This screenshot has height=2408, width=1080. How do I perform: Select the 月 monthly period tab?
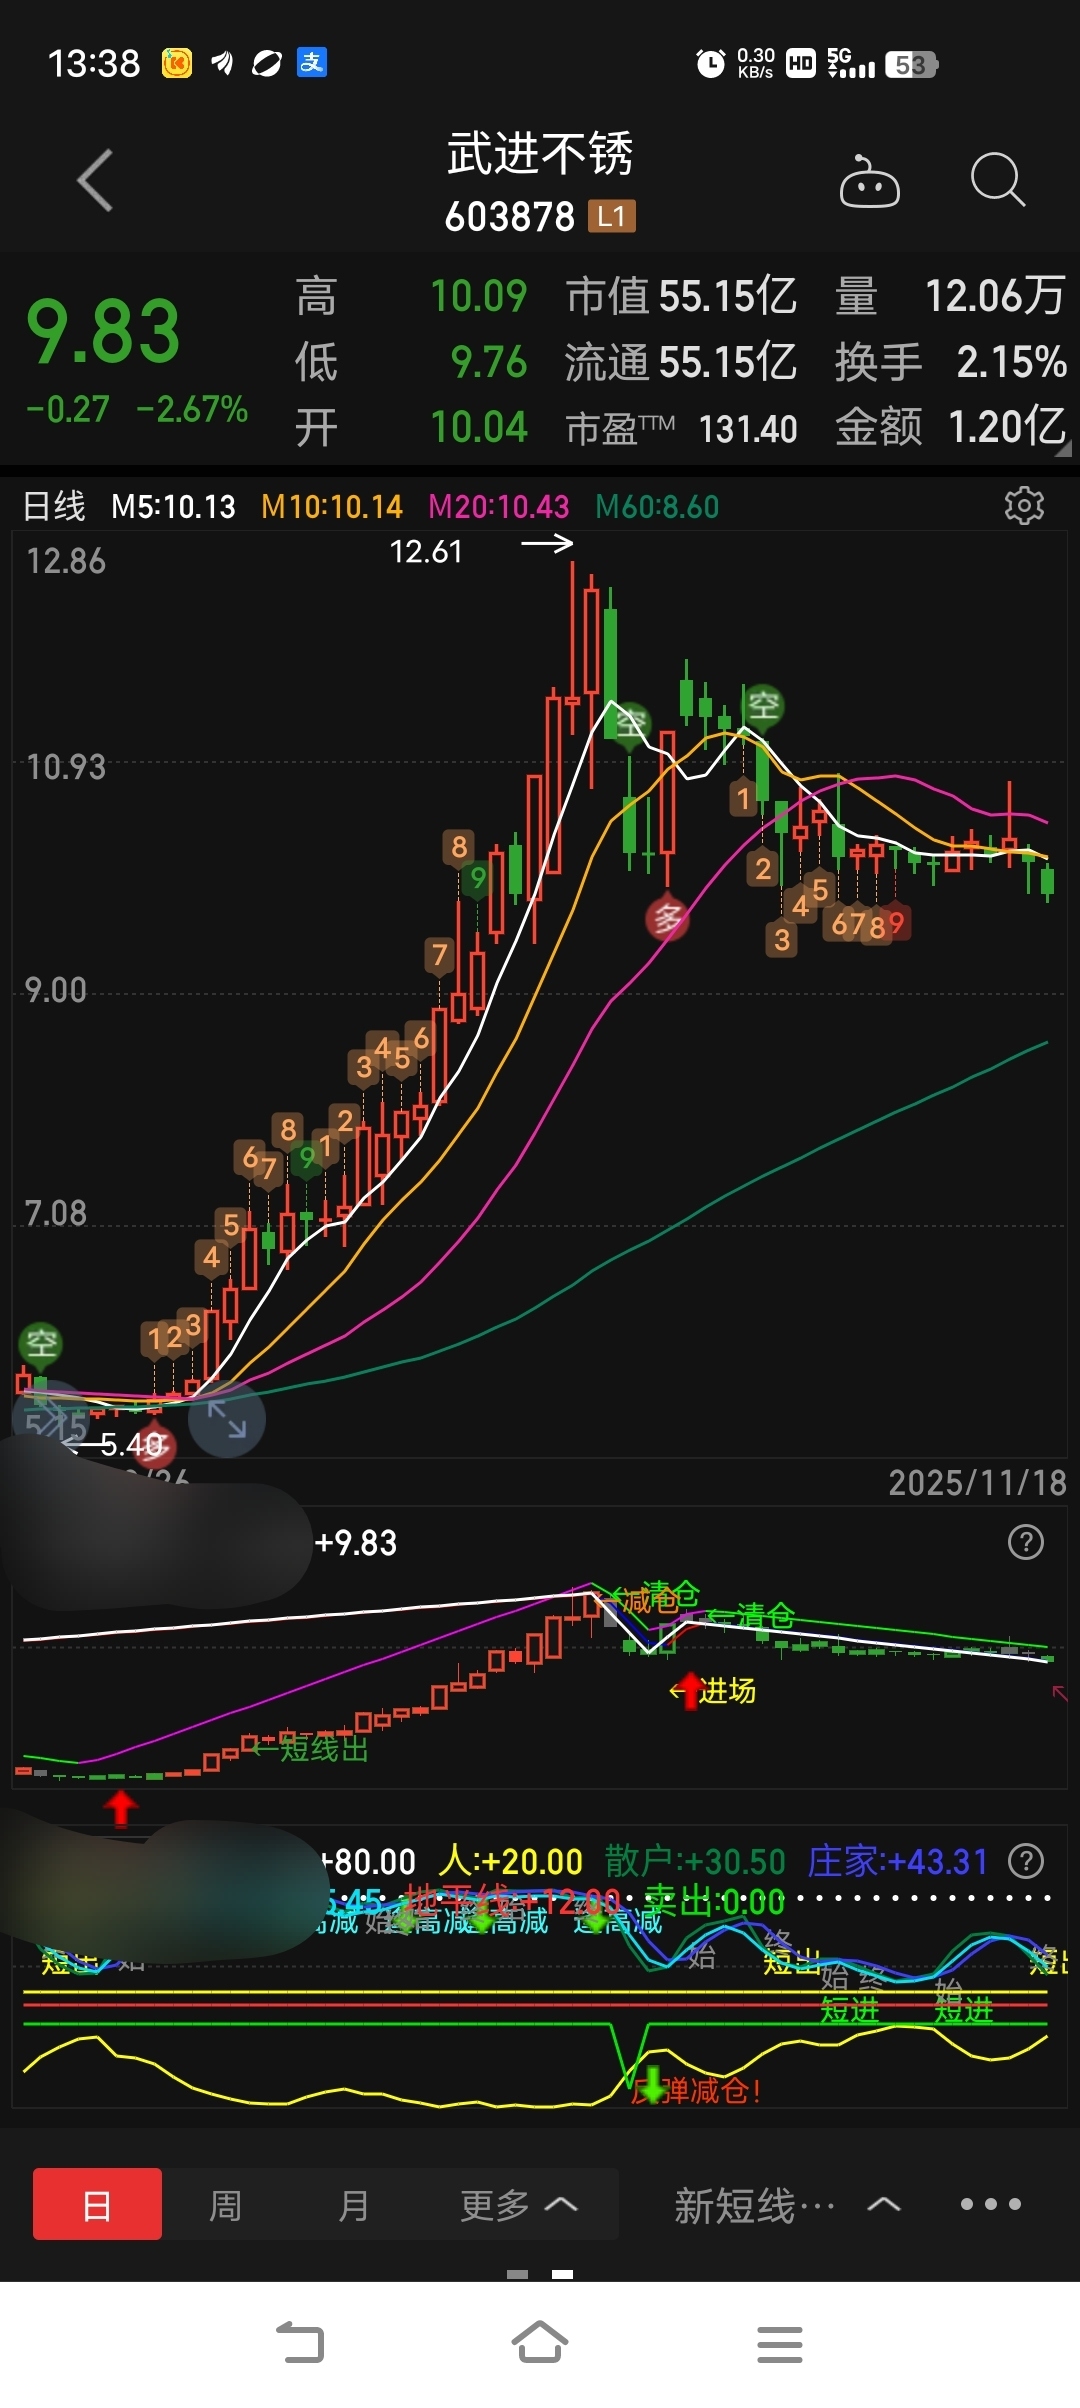[x=353, y=2204]
